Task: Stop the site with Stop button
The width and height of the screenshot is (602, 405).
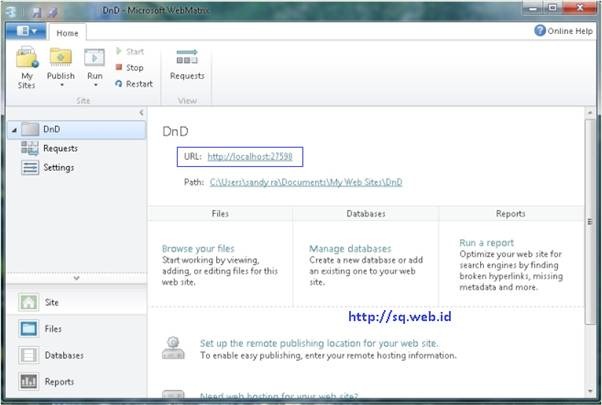Action: [x=129, y=68]
